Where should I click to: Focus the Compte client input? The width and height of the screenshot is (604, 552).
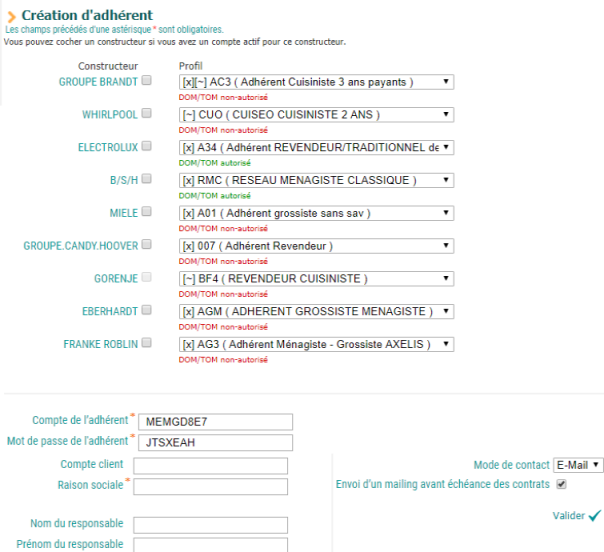tap(210, 466)
